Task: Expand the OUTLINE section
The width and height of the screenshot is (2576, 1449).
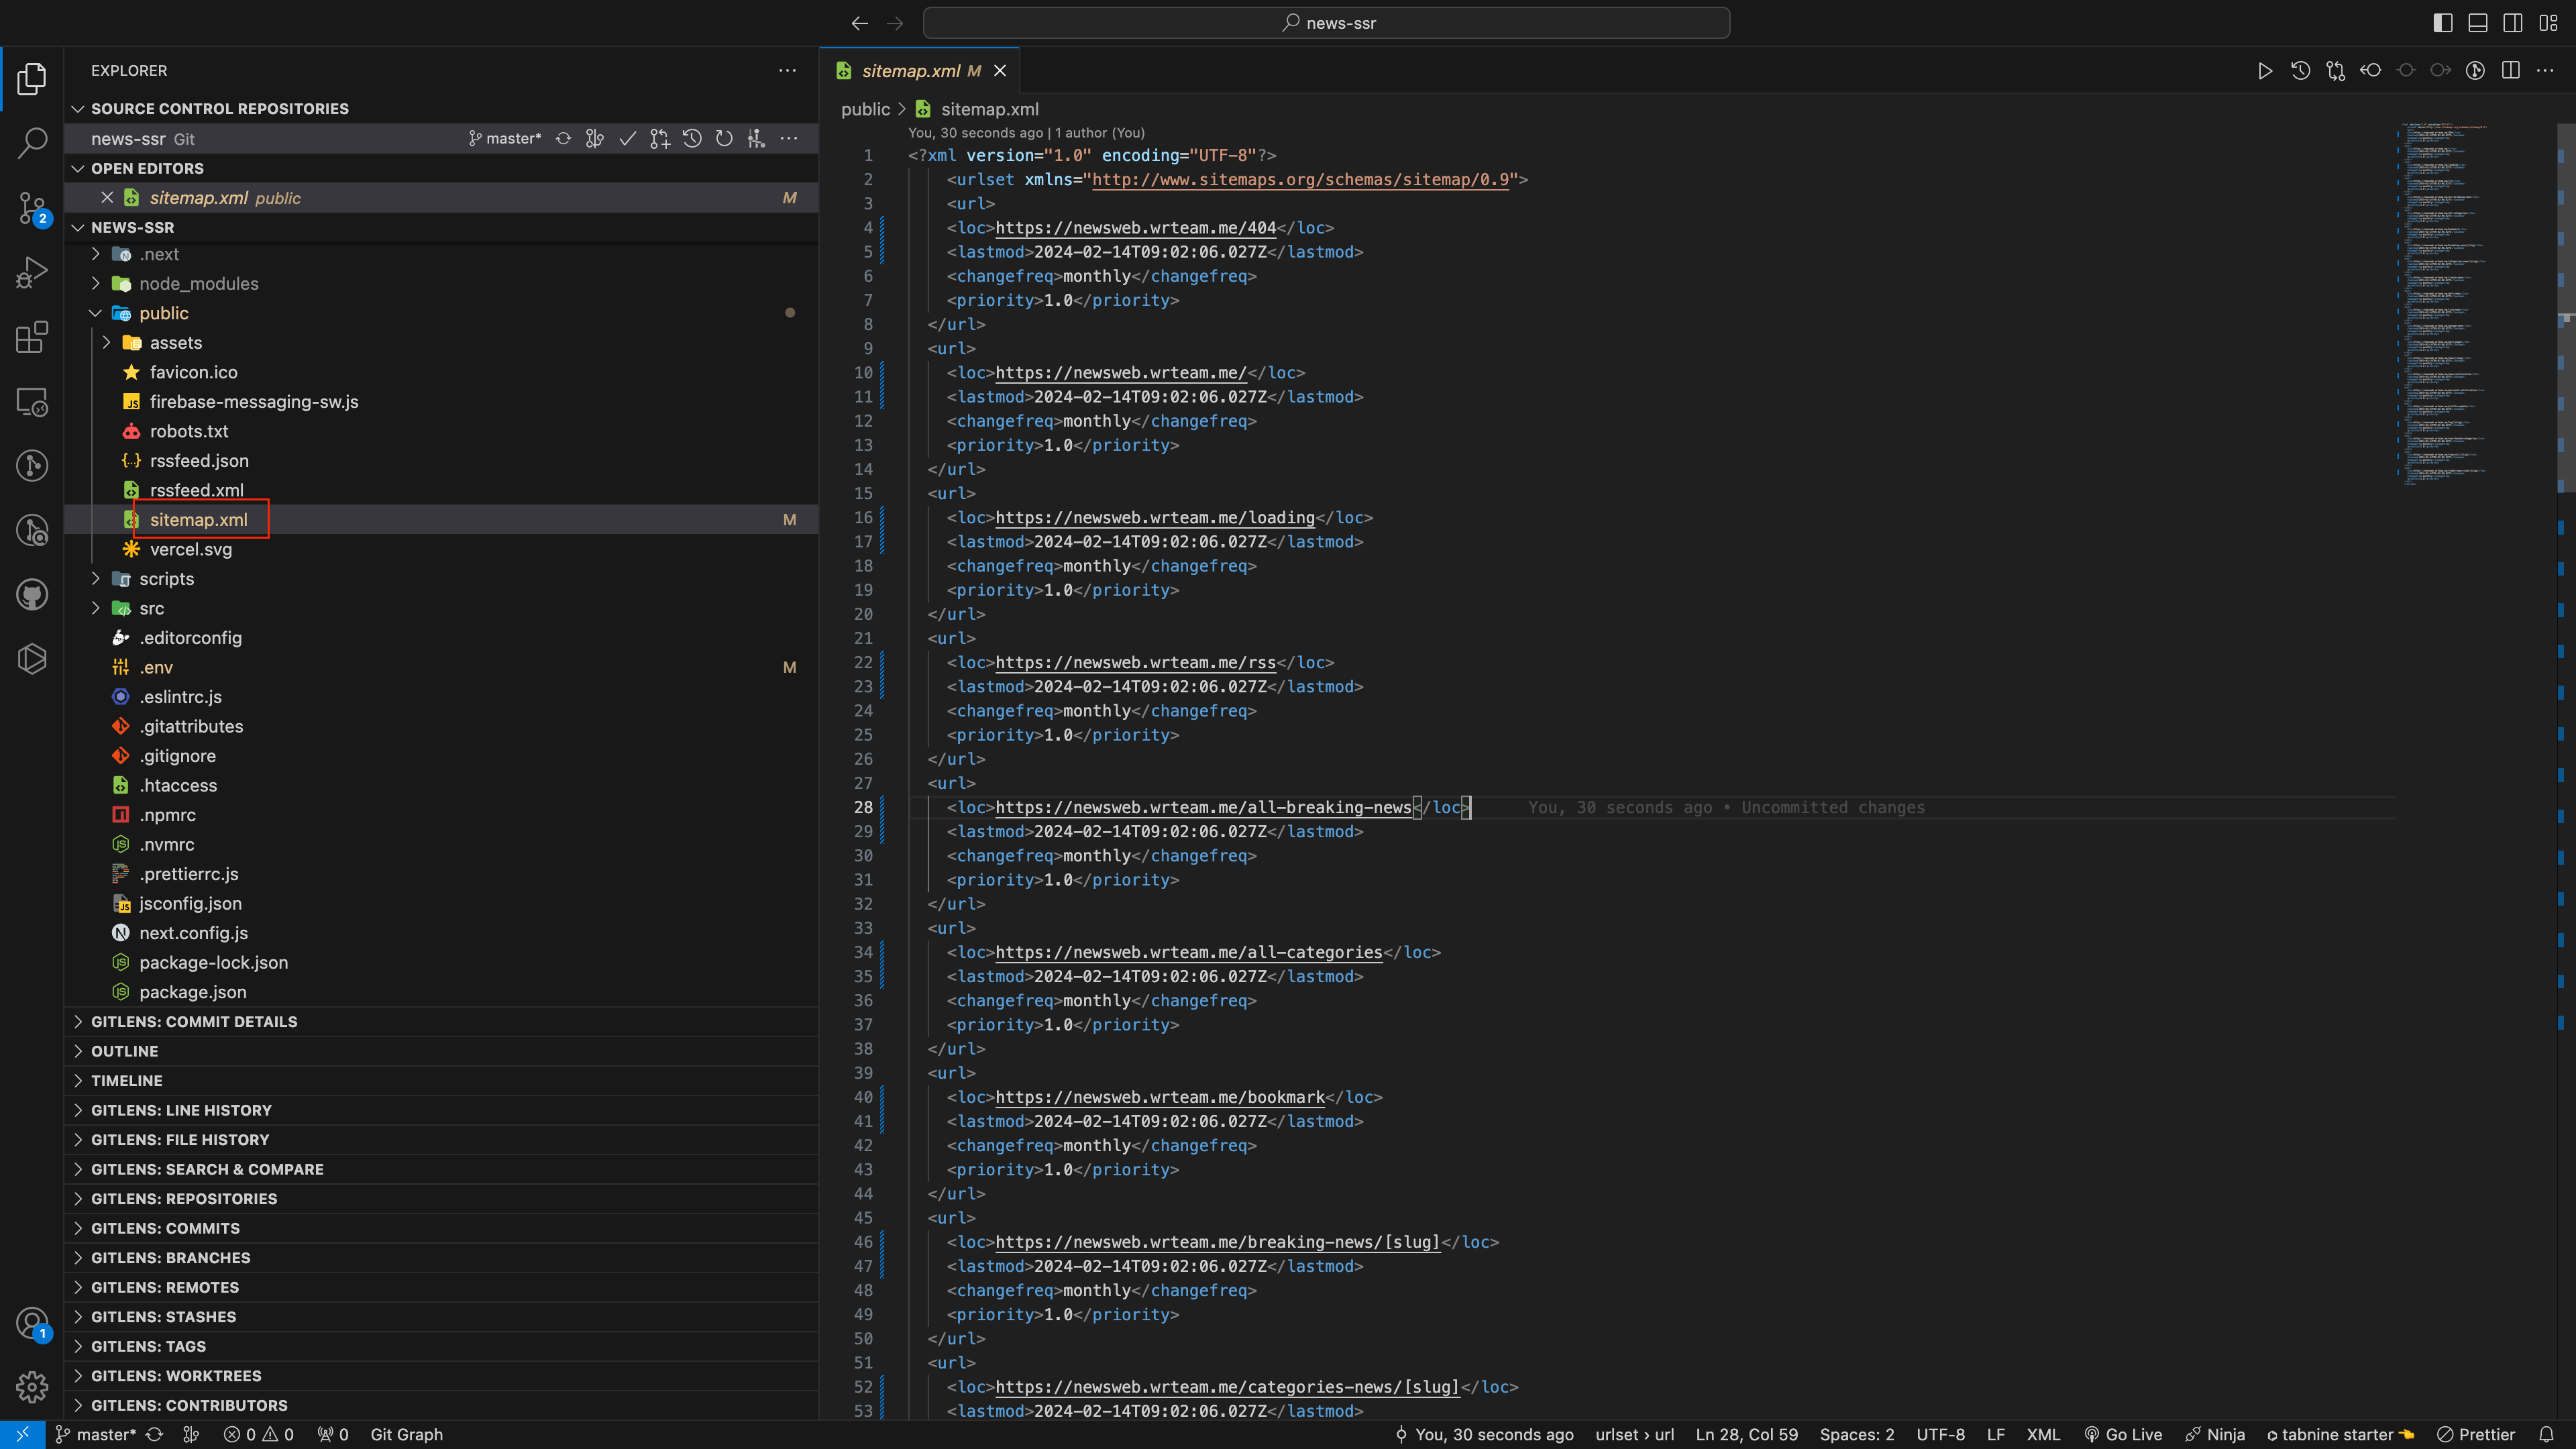Action: click(124, 1051)
